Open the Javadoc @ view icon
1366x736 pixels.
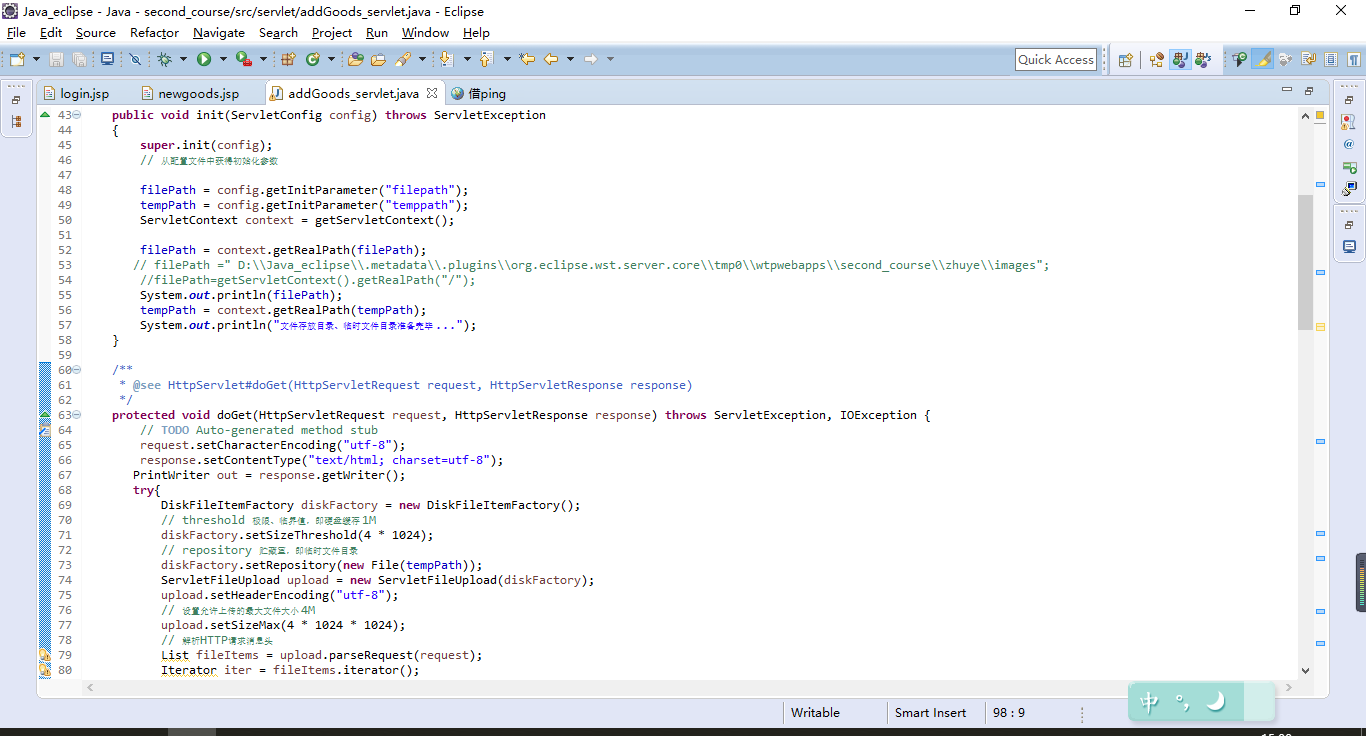[1349, 144]
